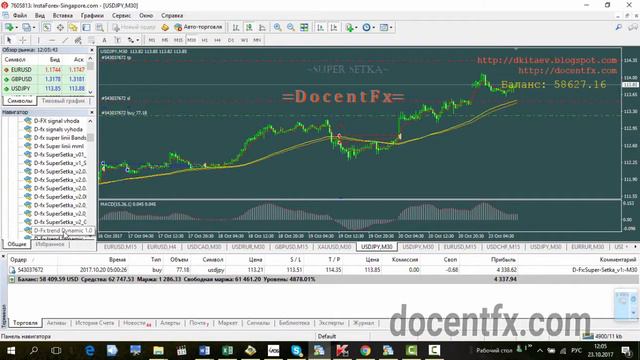
Task: Open the Вставка menu
Action: [x=63, y=16]
